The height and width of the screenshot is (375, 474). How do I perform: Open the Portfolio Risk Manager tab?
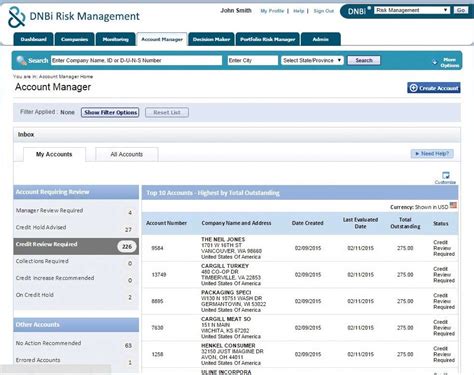[x=268, y=39]
